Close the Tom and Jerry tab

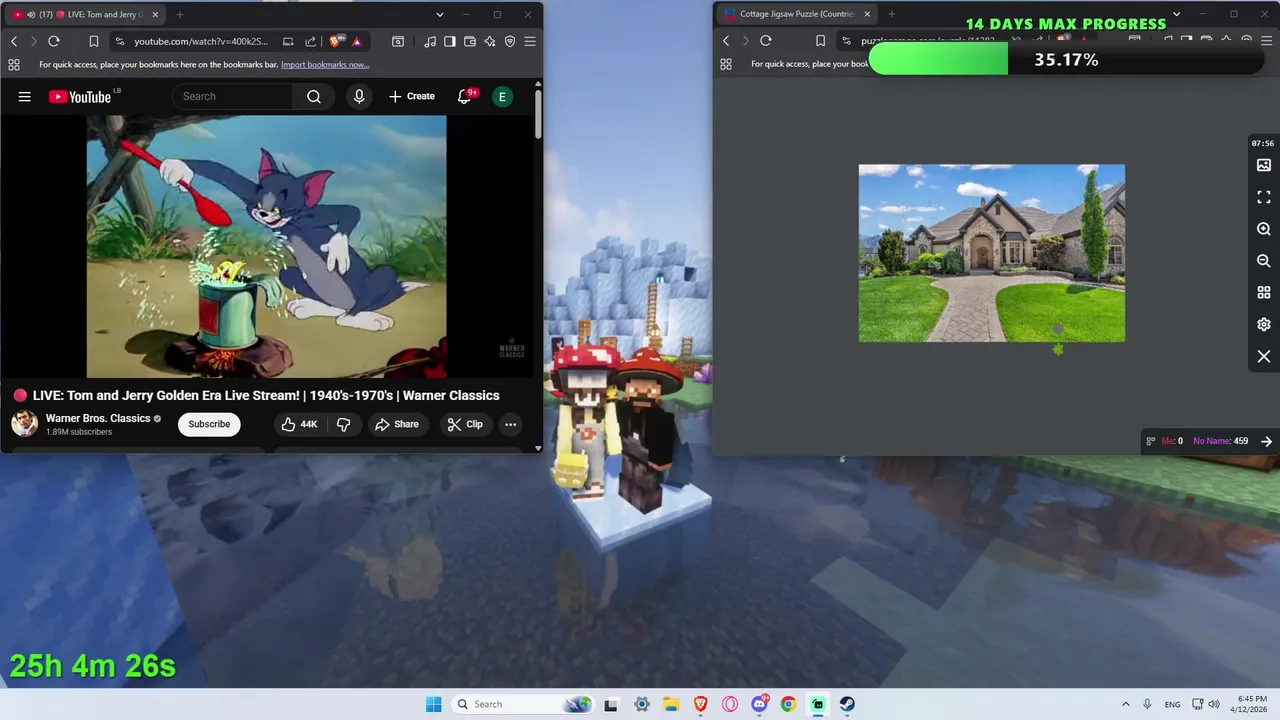coord(155,14)
